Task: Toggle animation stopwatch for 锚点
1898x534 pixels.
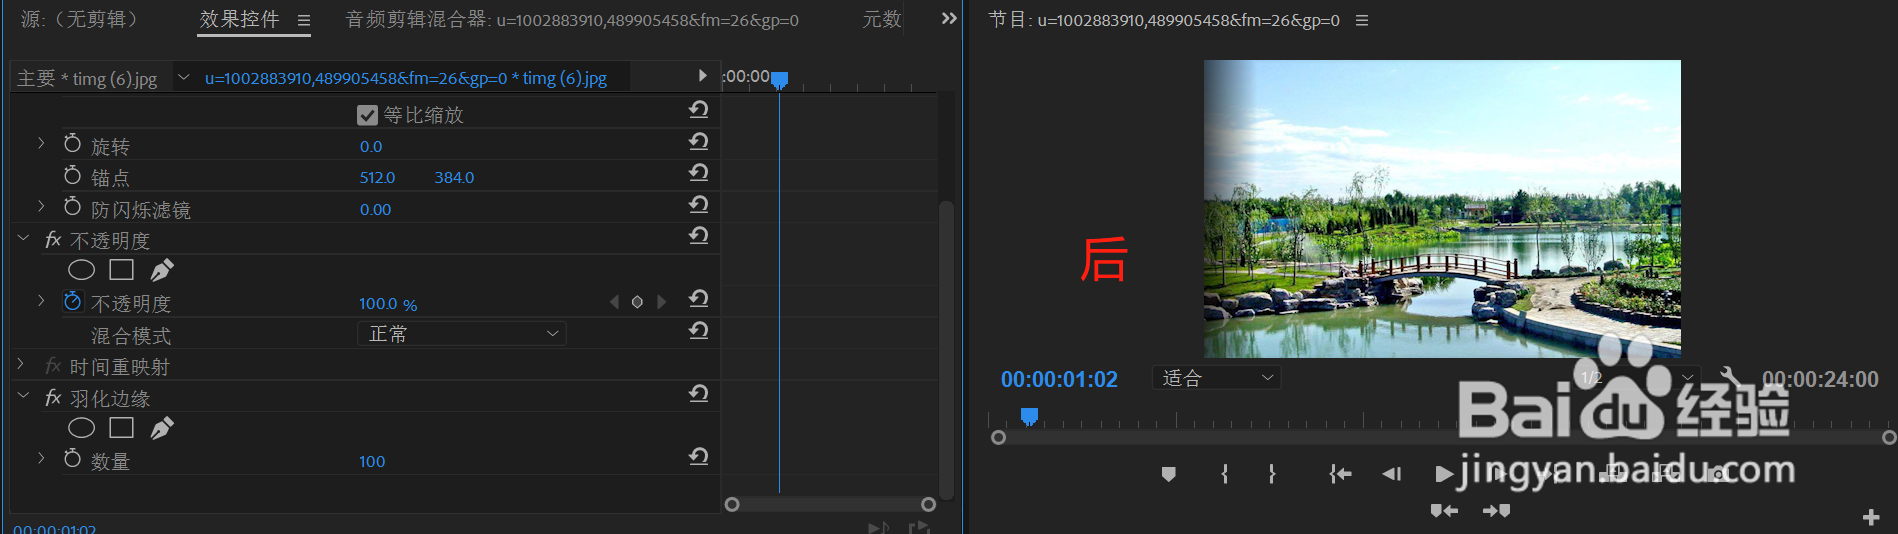Action: pos(72,176)
